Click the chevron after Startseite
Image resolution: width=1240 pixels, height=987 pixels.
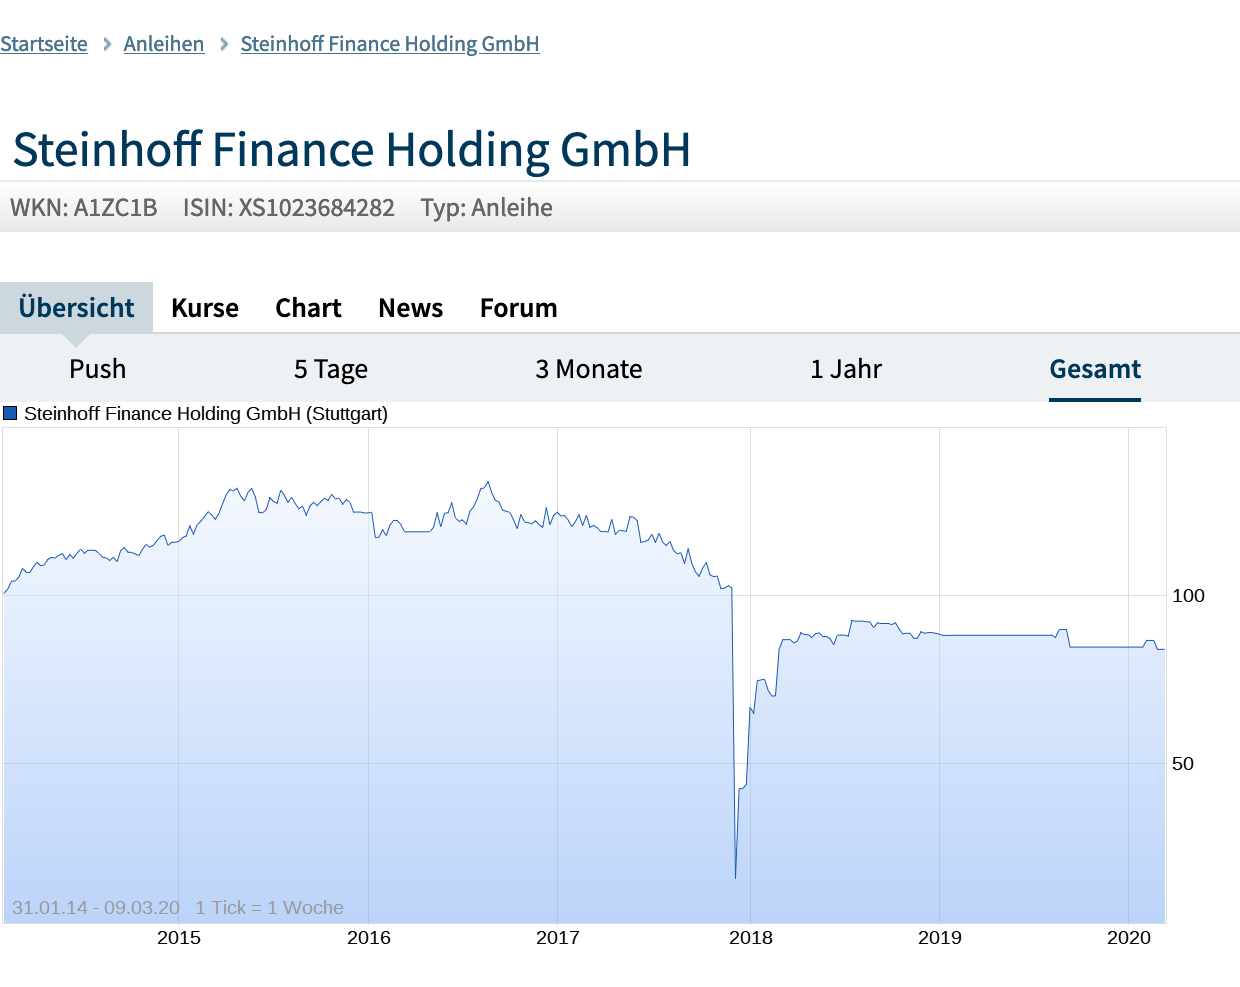click(105, 44)
